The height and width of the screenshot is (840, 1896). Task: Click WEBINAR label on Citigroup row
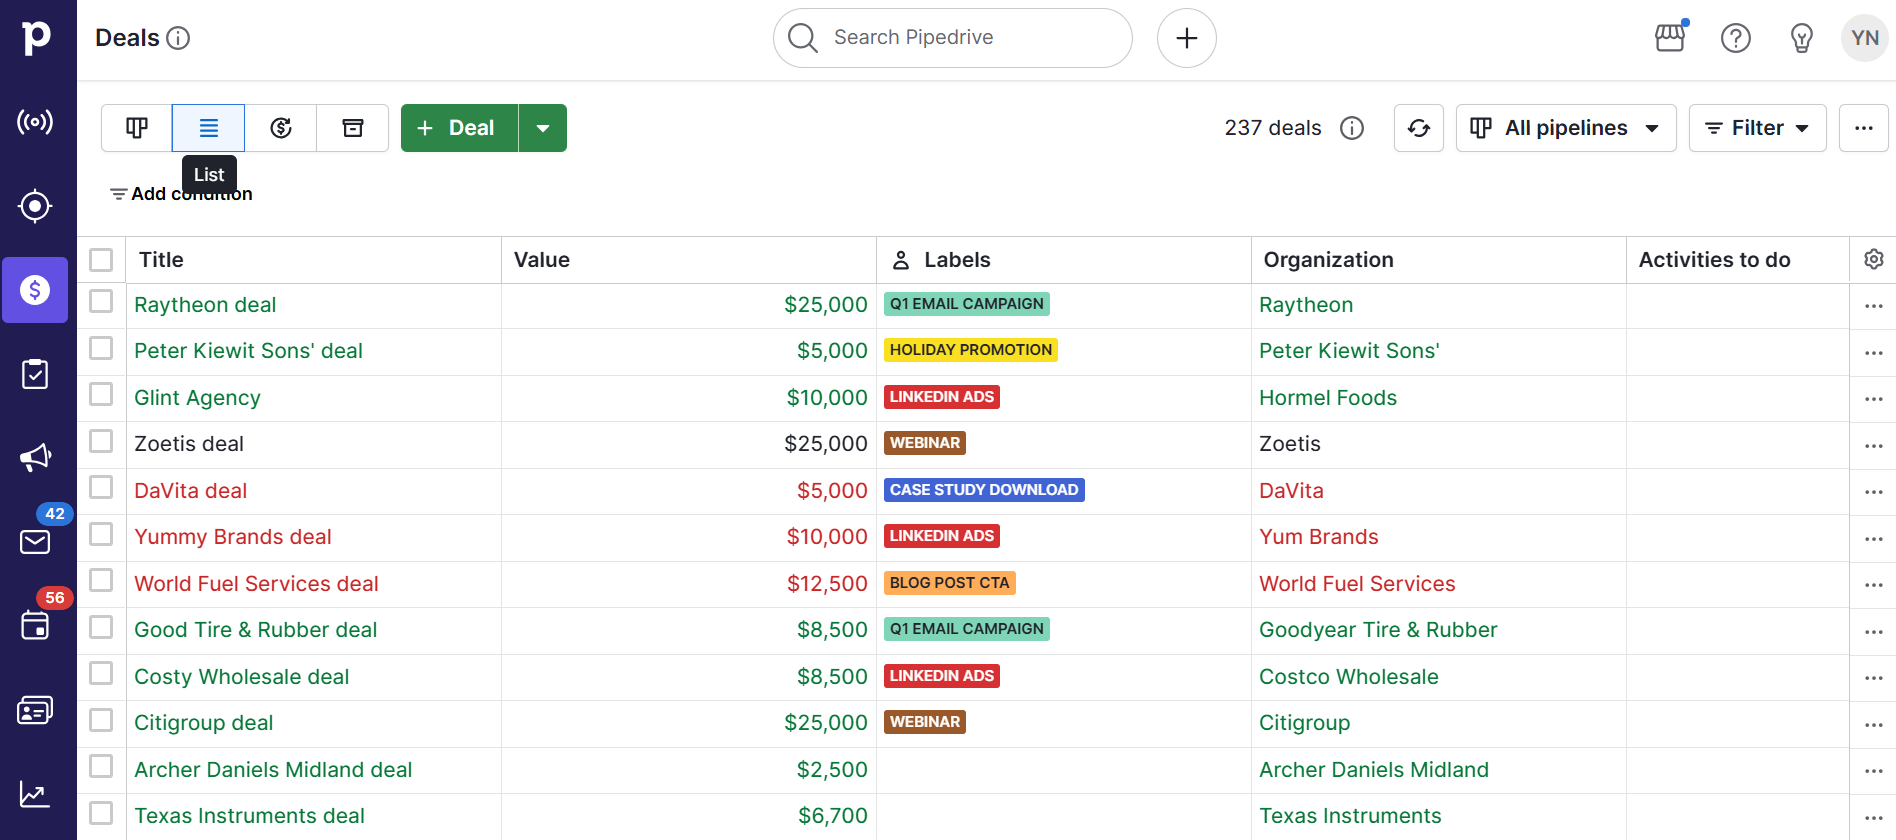point(925,722)
